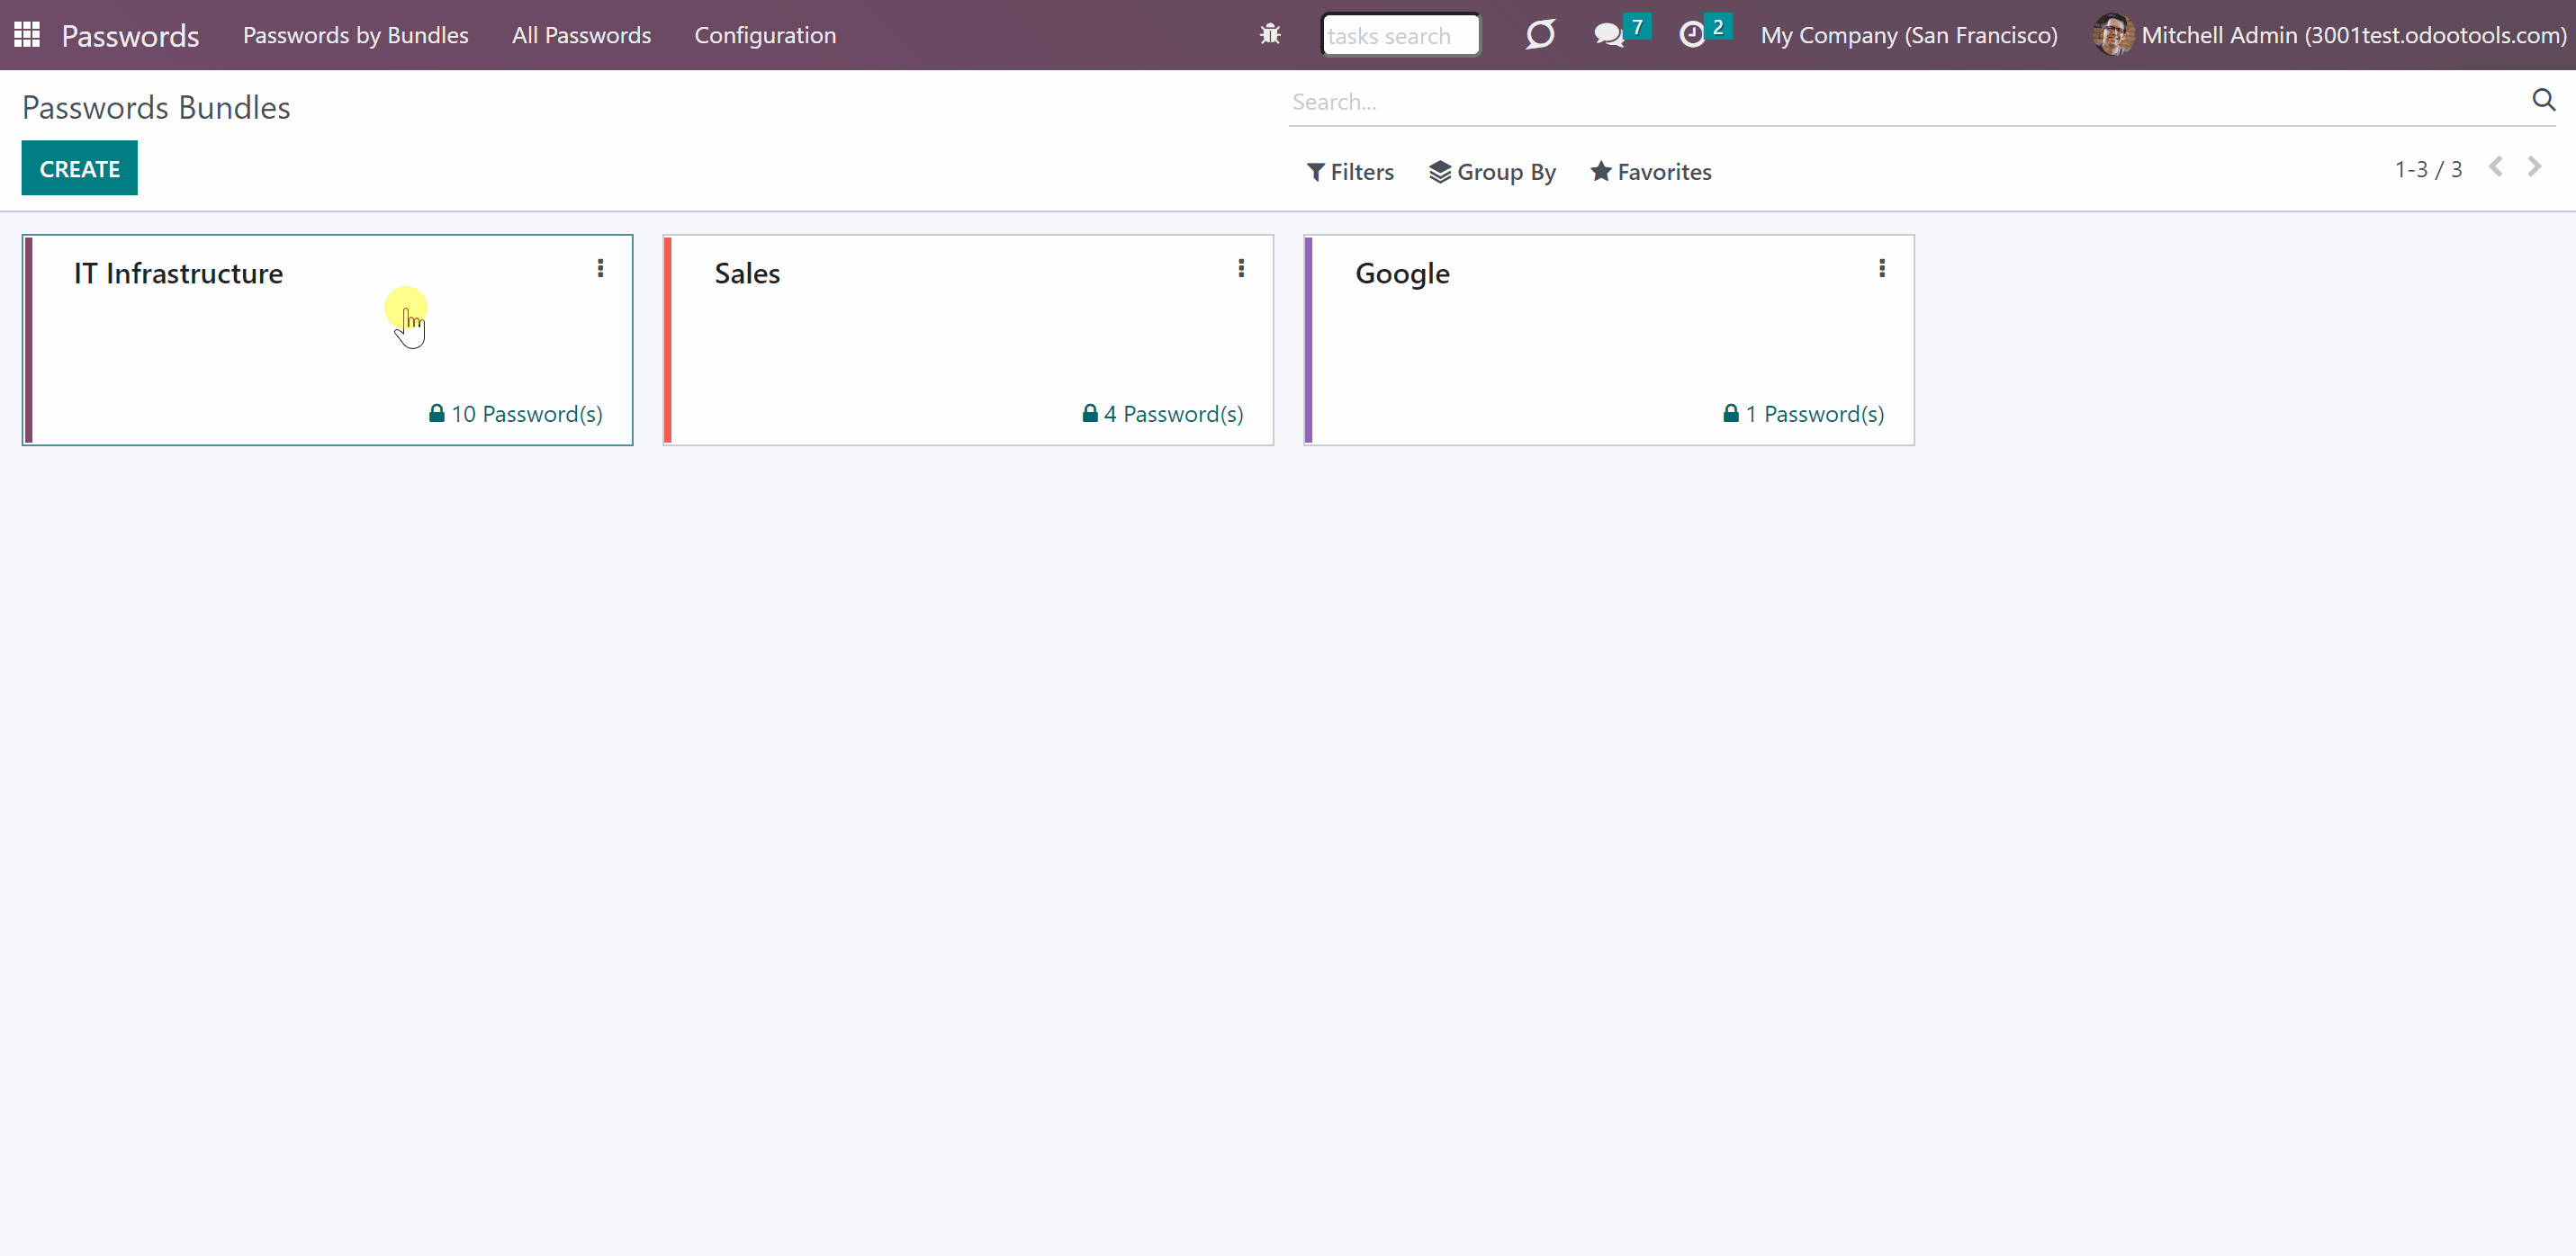Open All Passwords menu

tap(581, 35)
